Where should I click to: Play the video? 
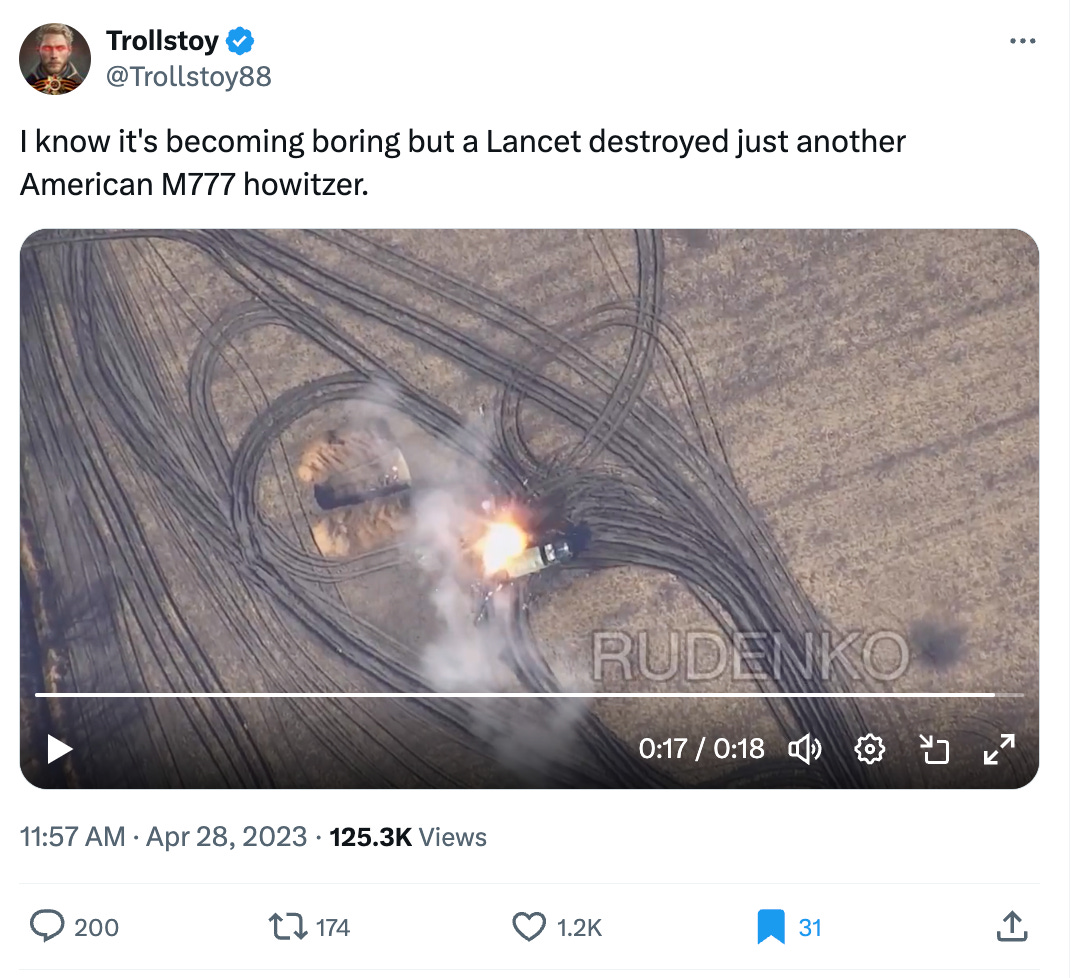tap(60, 749)
